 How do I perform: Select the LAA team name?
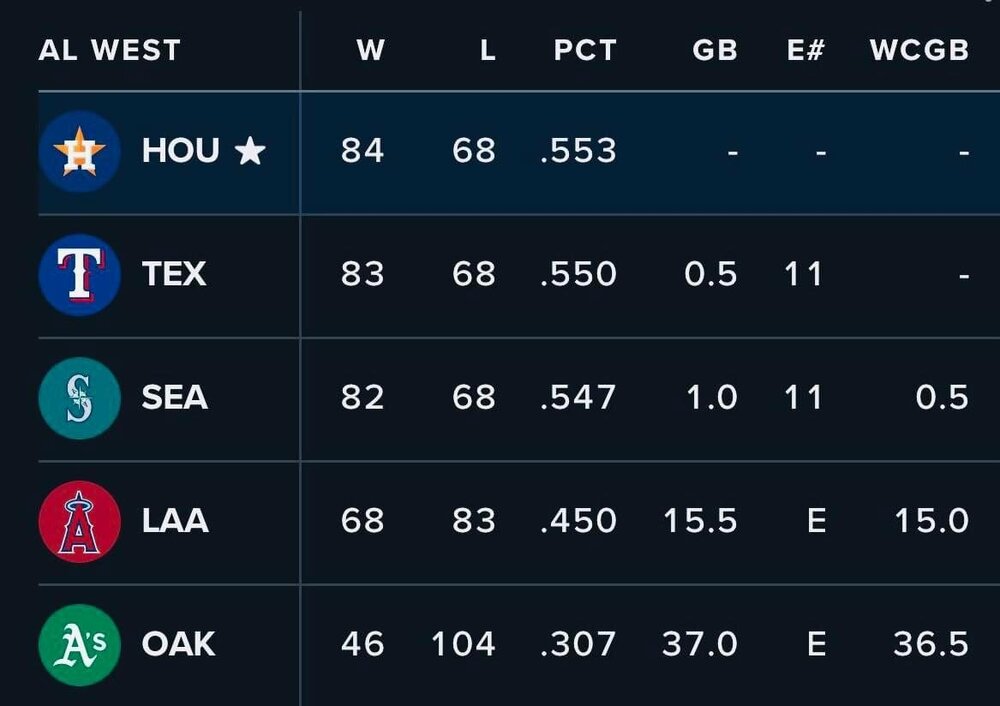pos(175,521)
